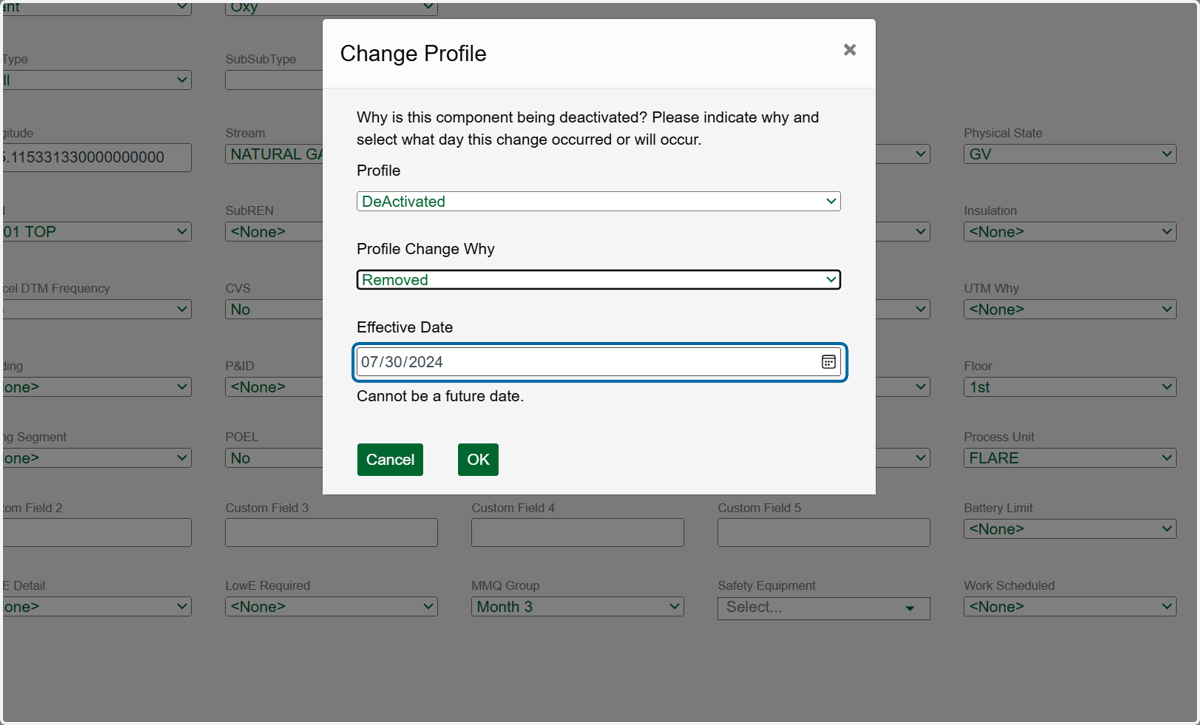Click the Custom Field 5 input
The height and width of the screenshot is (725, 1200).
pos(824,532)
